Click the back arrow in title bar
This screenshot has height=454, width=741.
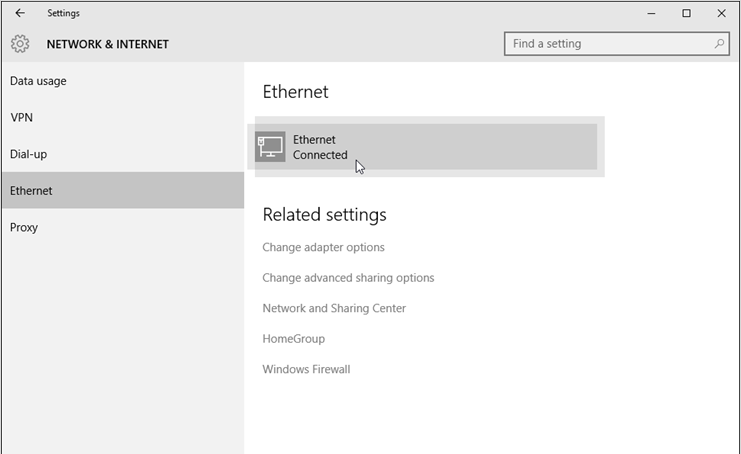(20, 14)
